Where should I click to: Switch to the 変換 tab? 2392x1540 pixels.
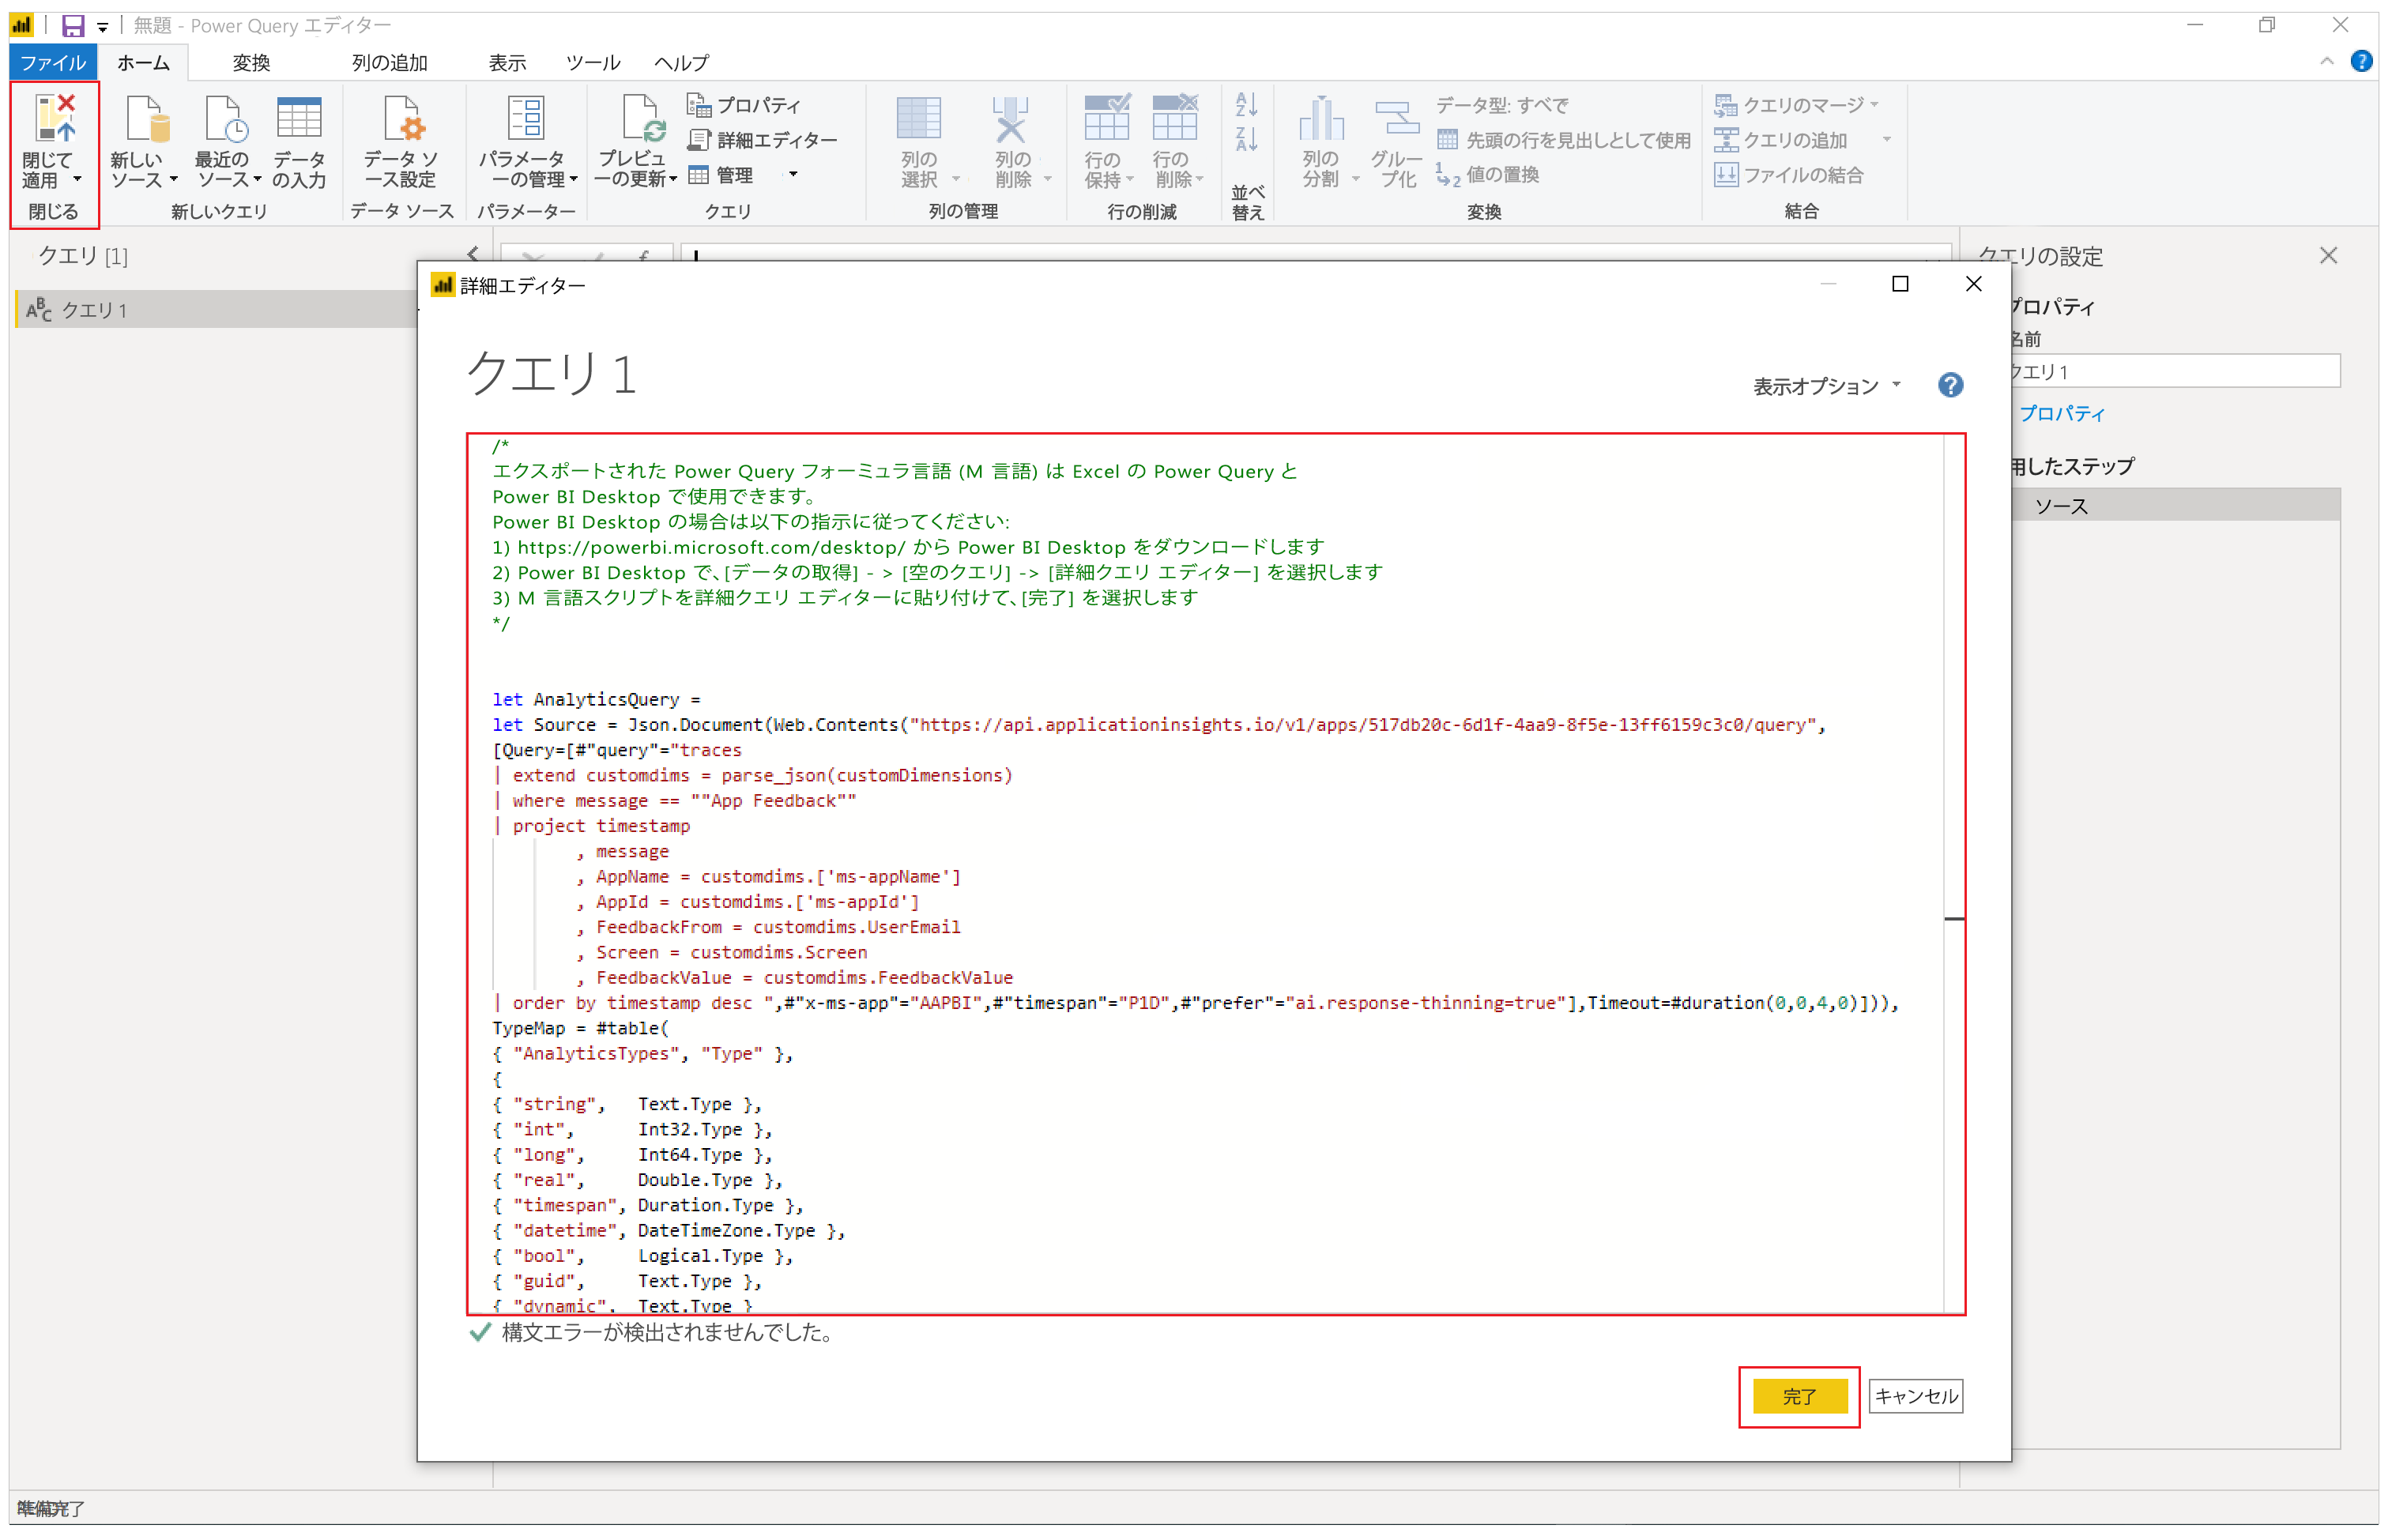coord(251,62)
